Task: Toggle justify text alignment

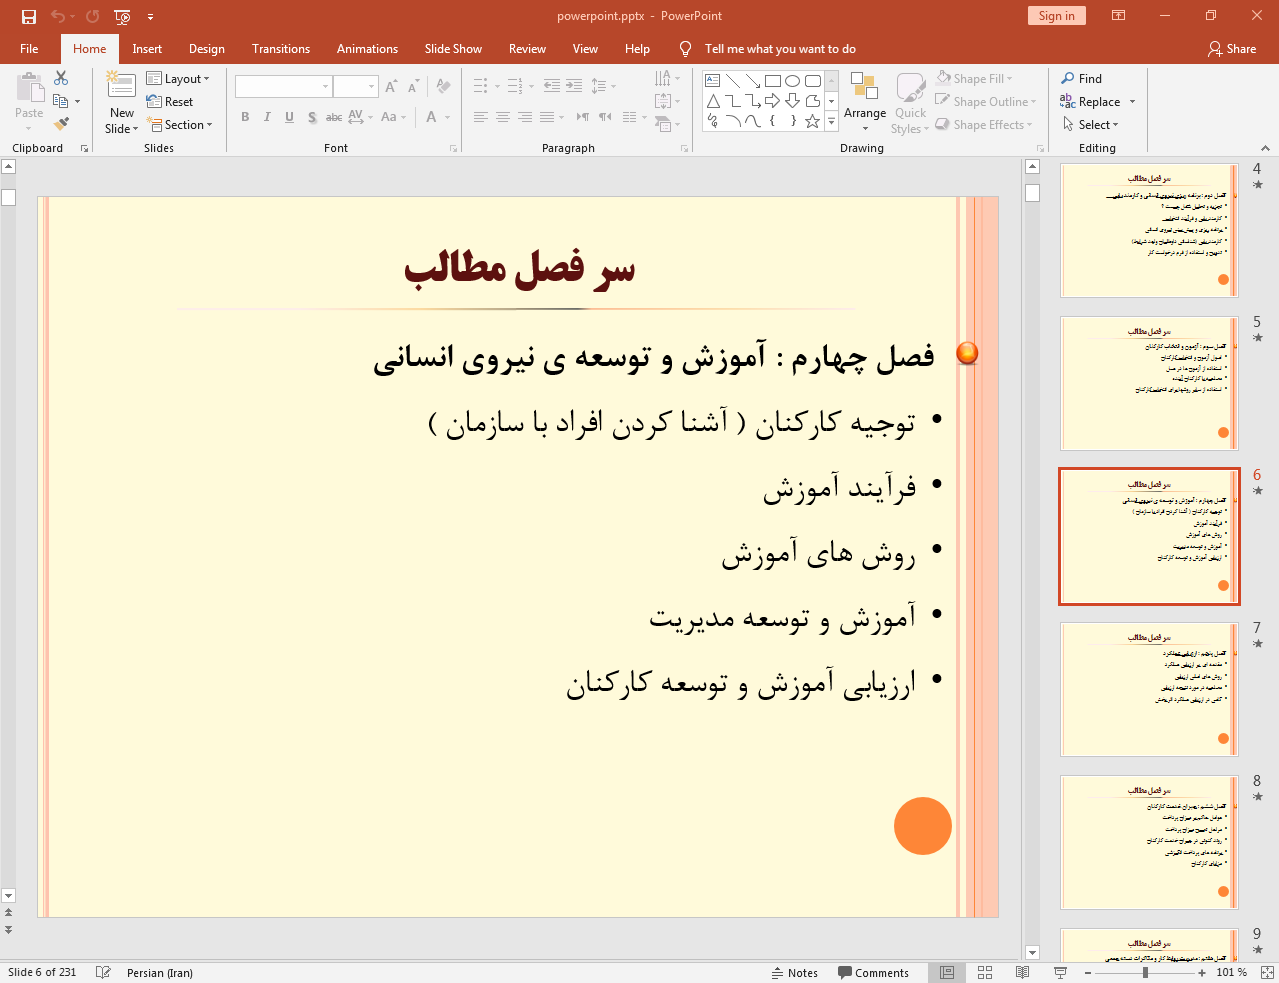Action: coord(546,117)
